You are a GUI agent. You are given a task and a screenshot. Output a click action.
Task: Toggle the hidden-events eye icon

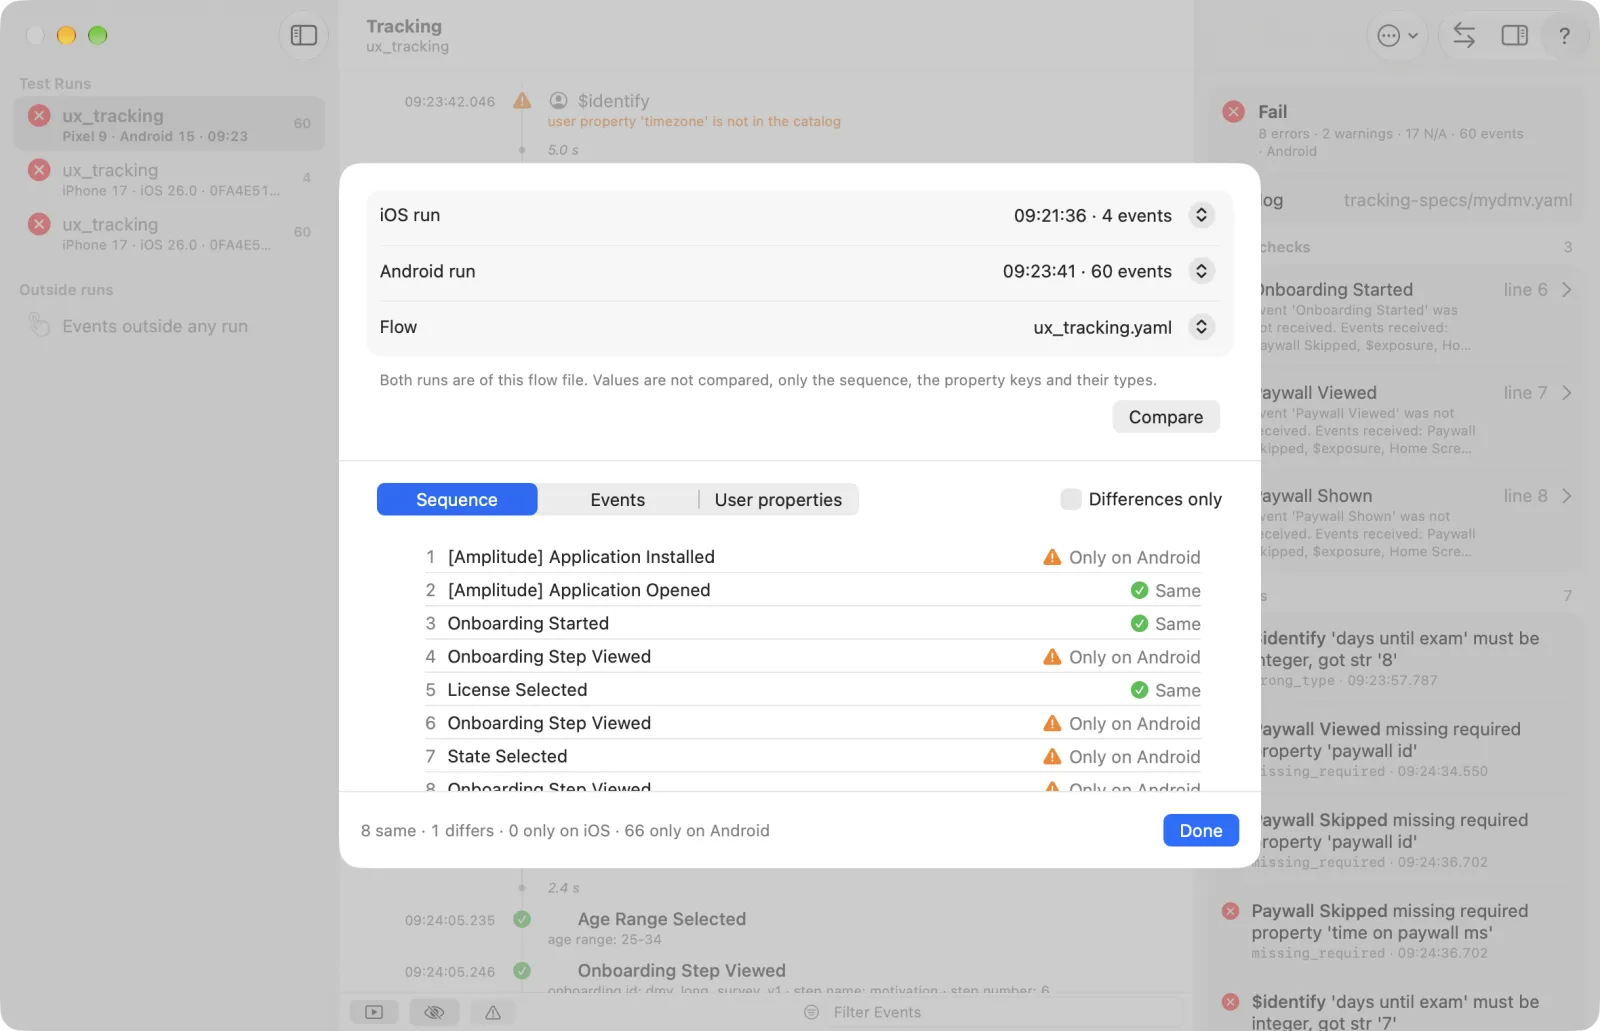click(434, 1012)
